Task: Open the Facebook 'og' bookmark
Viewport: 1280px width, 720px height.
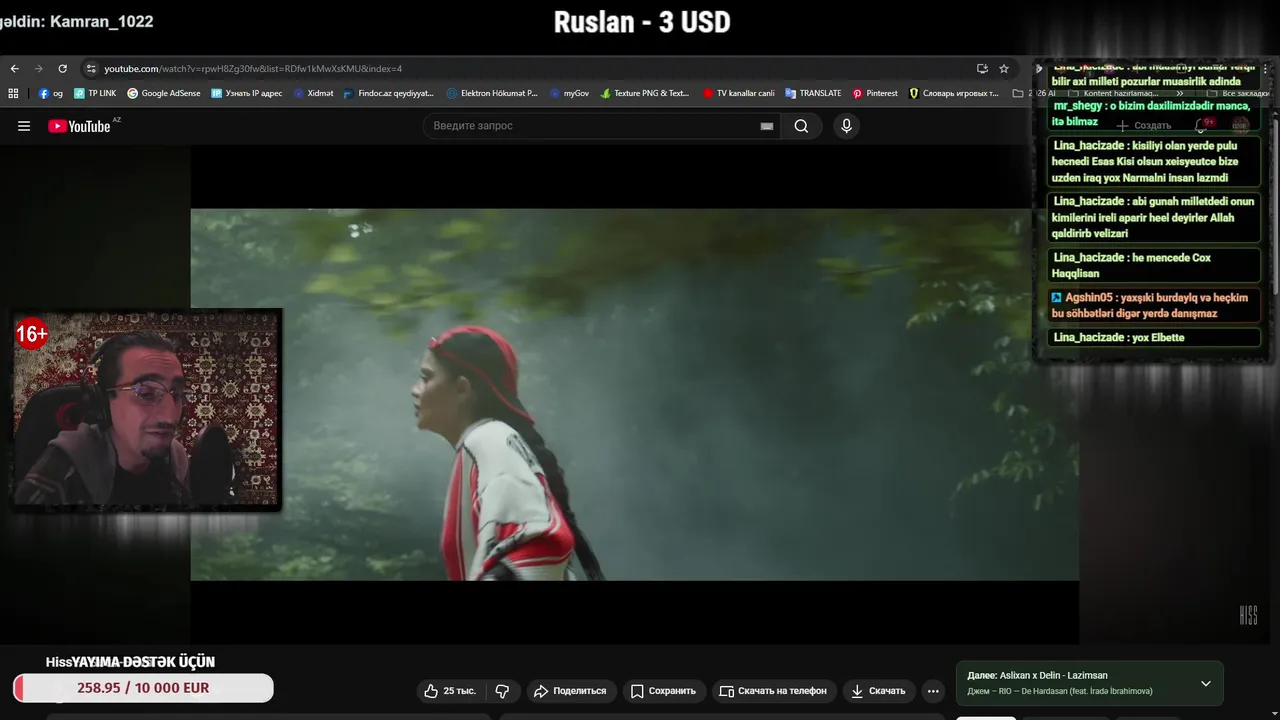Action: tap(51, 93)
